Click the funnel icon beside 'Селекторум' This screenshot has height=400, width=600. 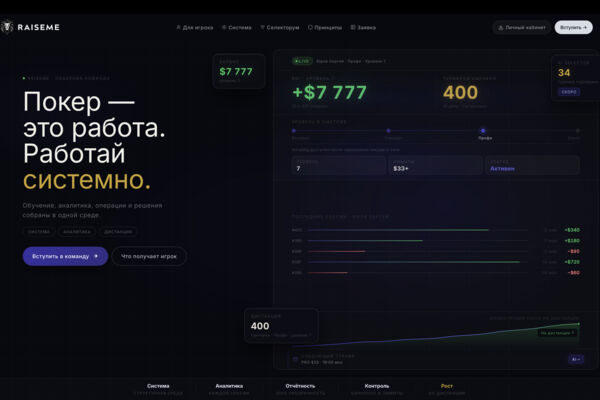coord(262,28)
